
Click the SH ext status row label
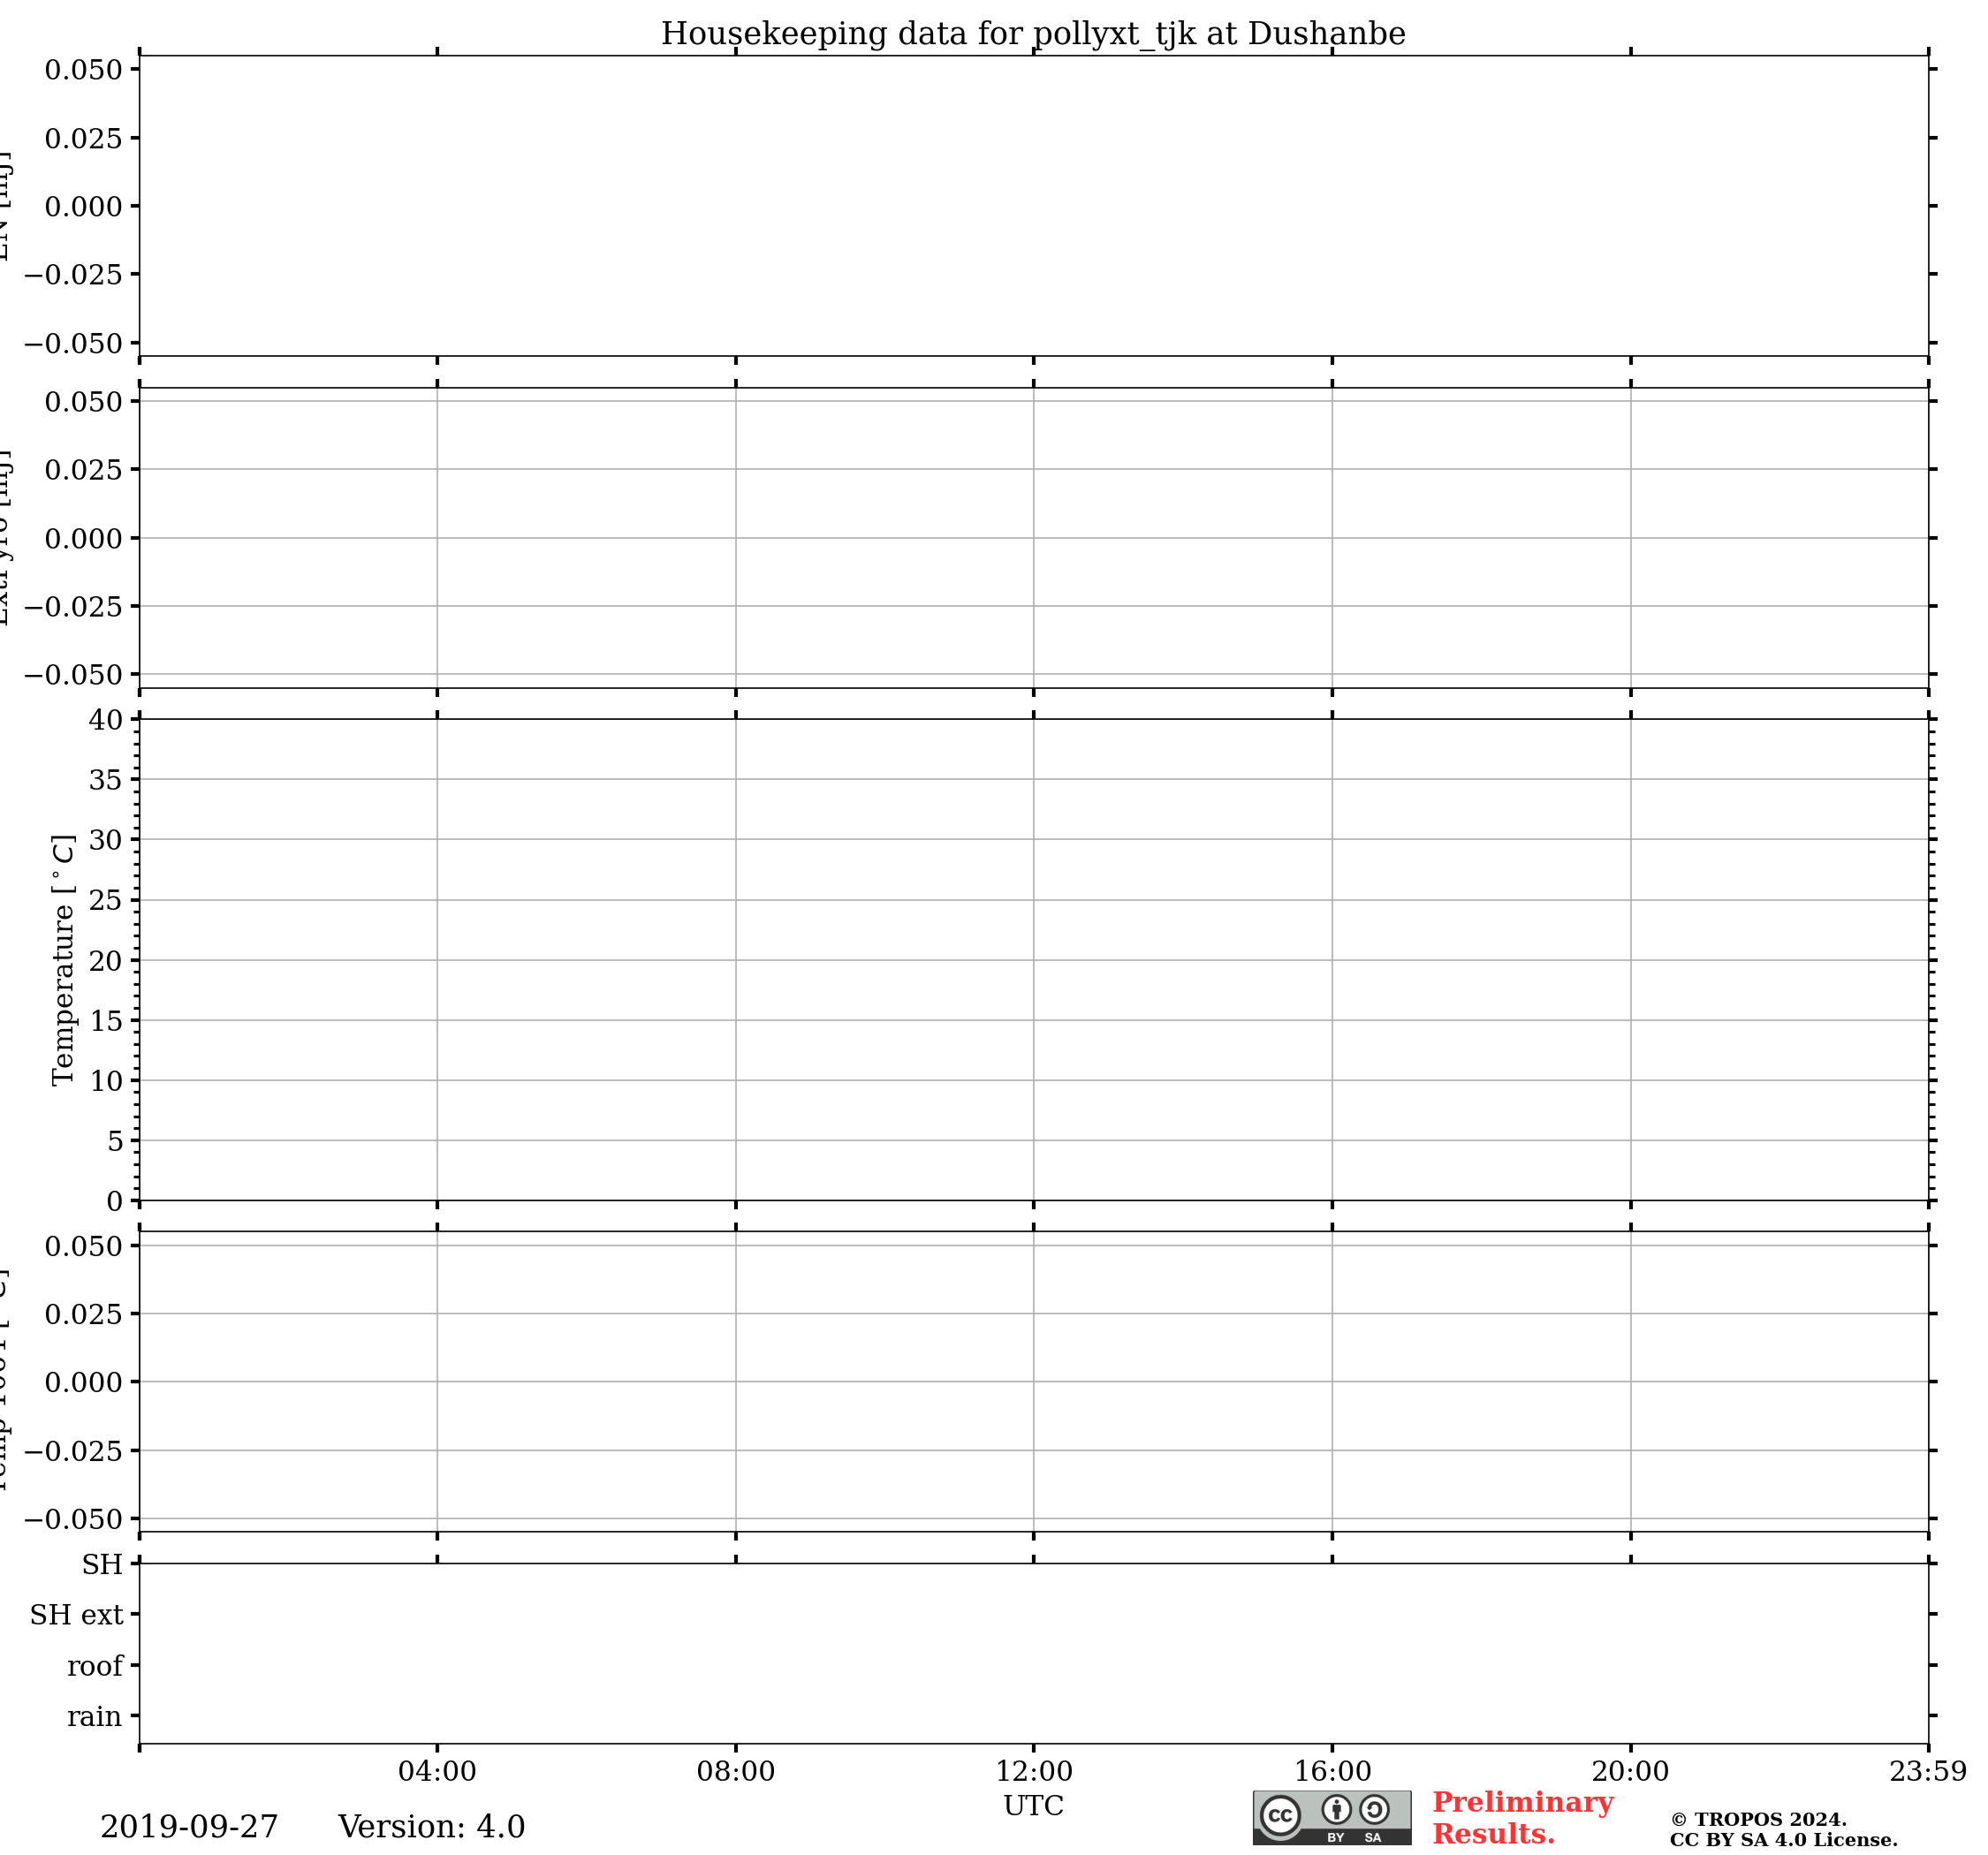pyautogui.click(x=76, y=1615)
